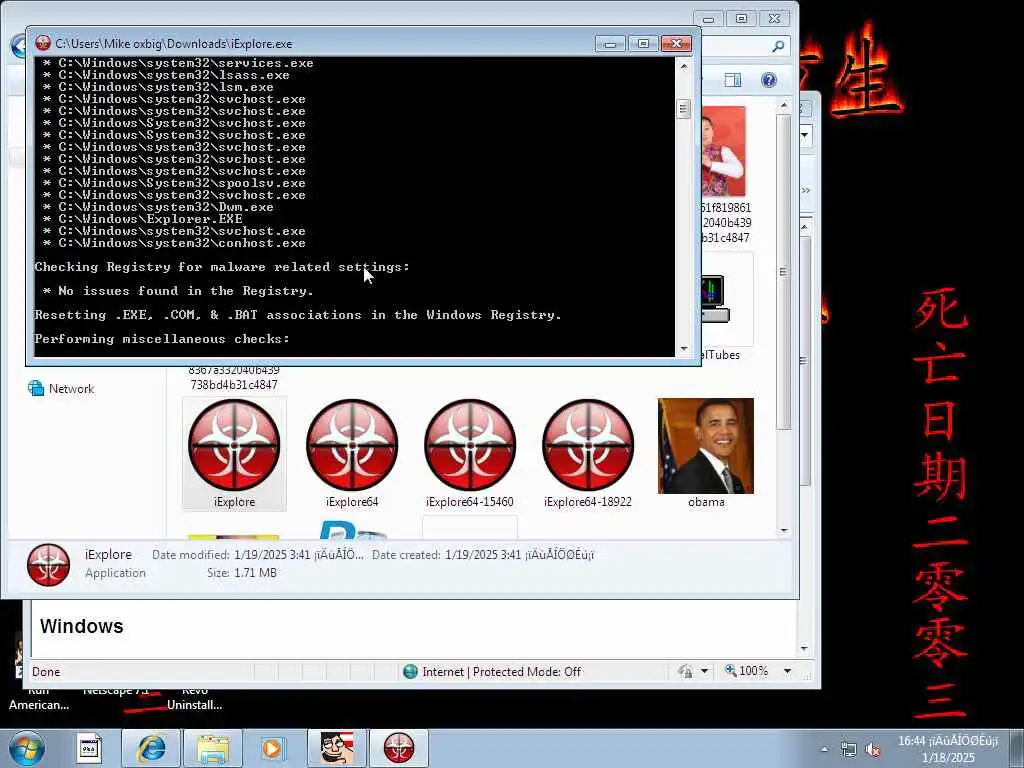Open the Explorer help question mark icon
This screenshot has width=1024, height=768.
pyautogui.click(x=769, y=80)
